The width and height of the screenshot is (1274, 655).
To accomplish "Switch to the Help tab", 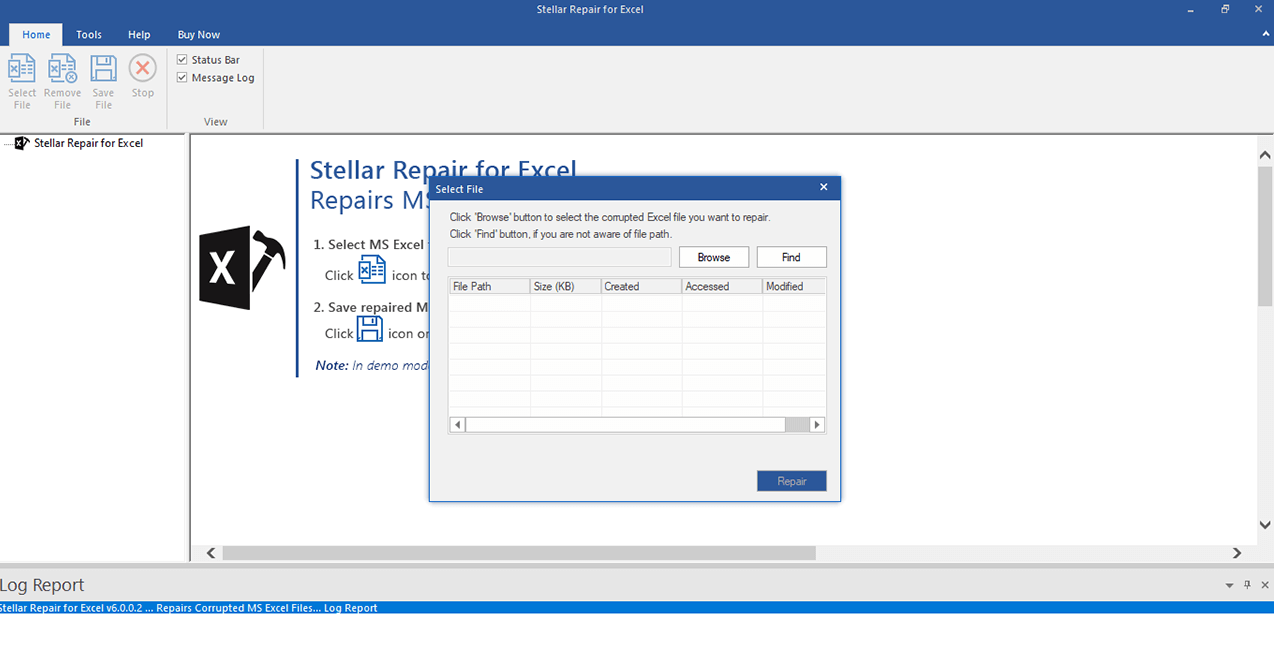I will tap(139, 35).
